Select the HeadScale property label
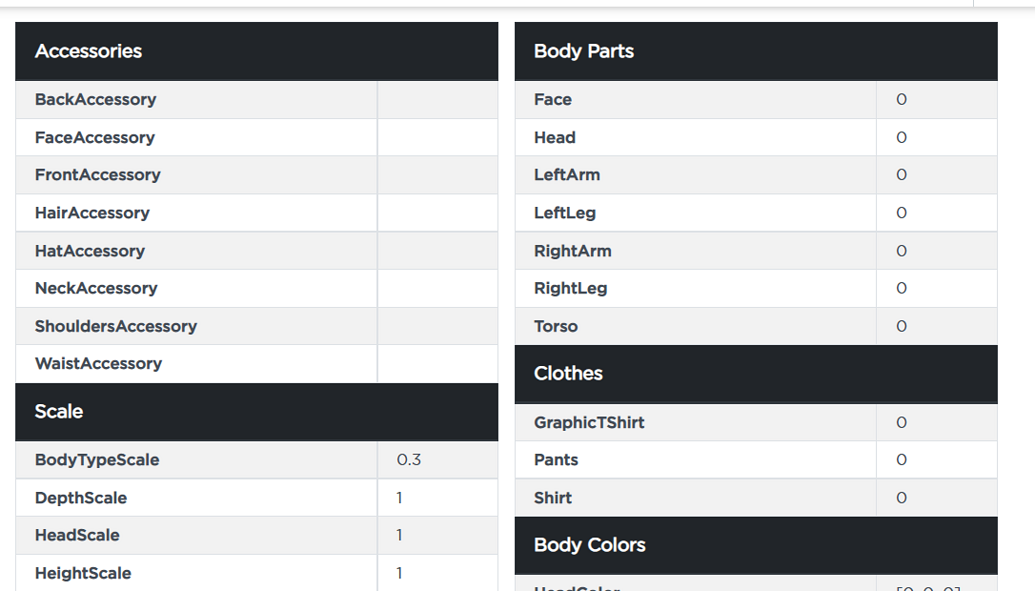1035x591 pixels. pos(77,535)
